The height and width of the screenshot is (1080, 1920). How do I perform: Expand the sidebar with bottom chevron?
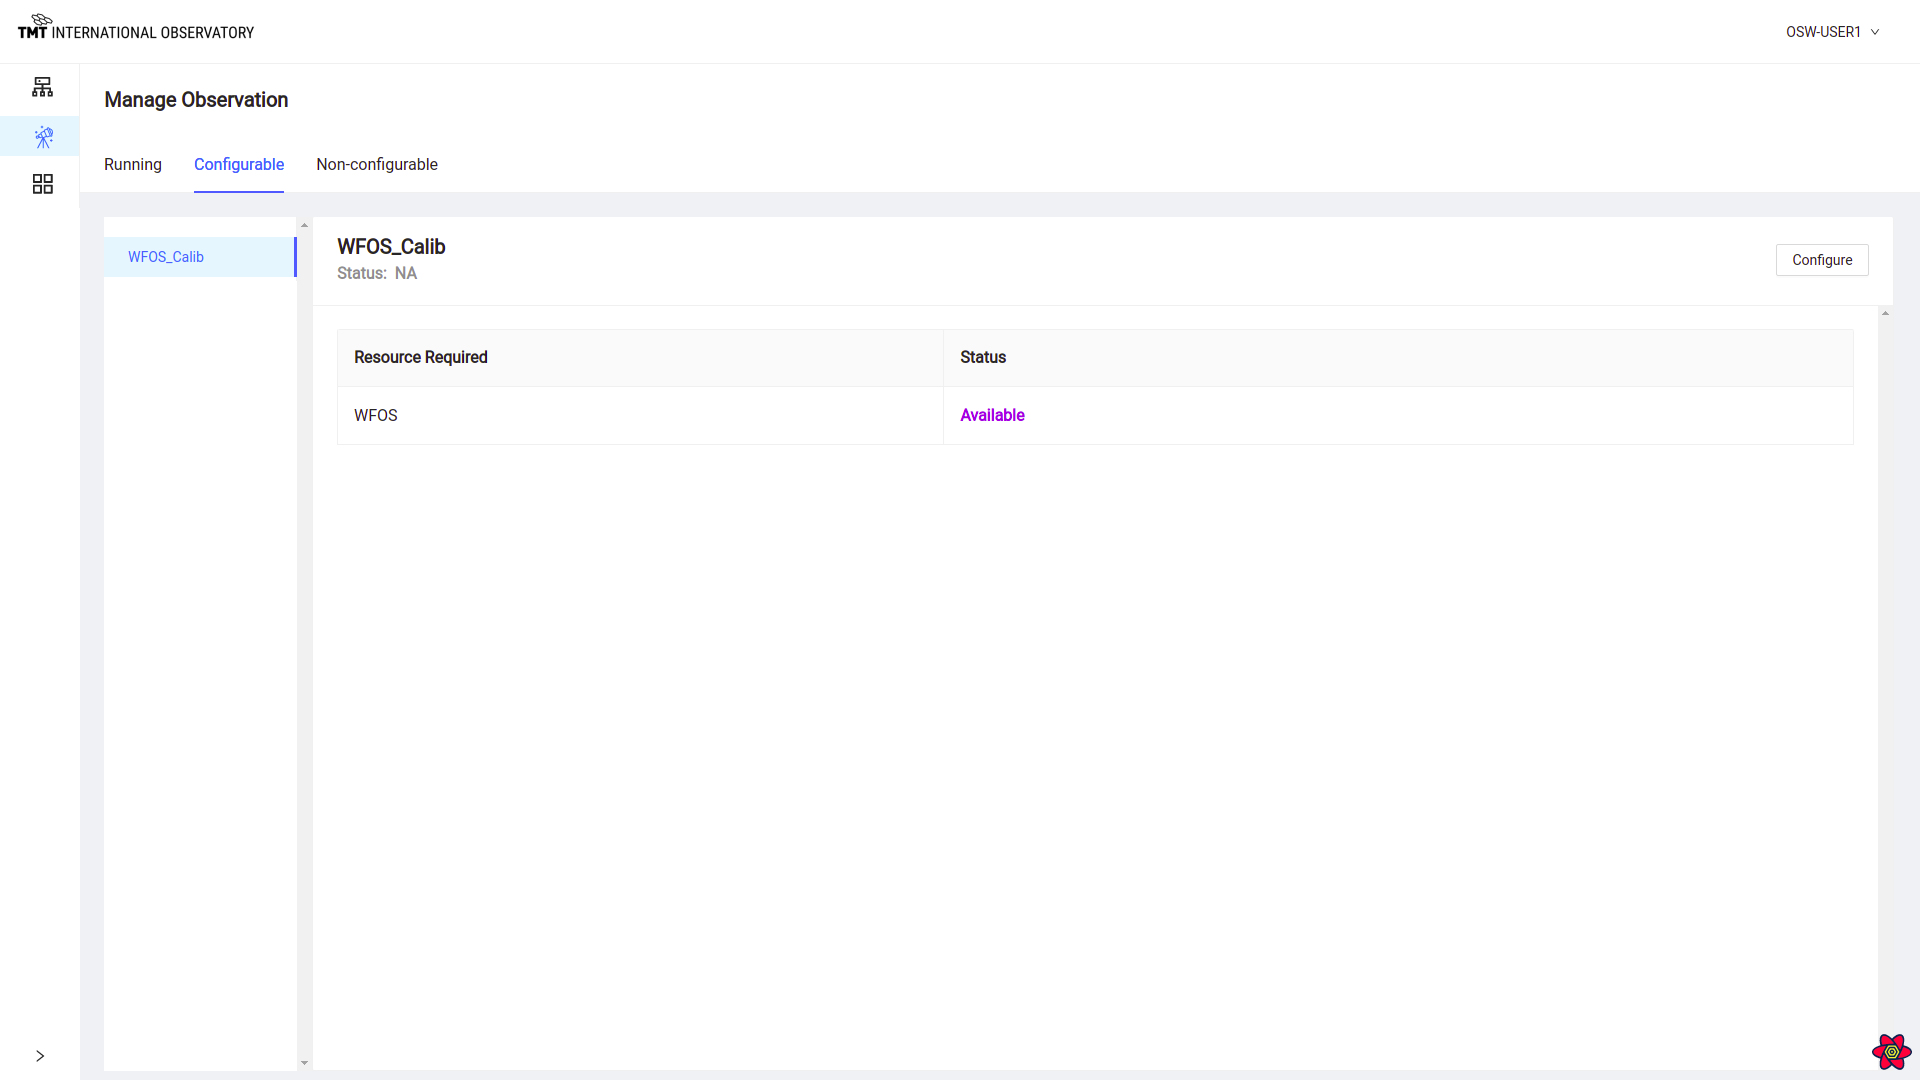point(40,1056)
